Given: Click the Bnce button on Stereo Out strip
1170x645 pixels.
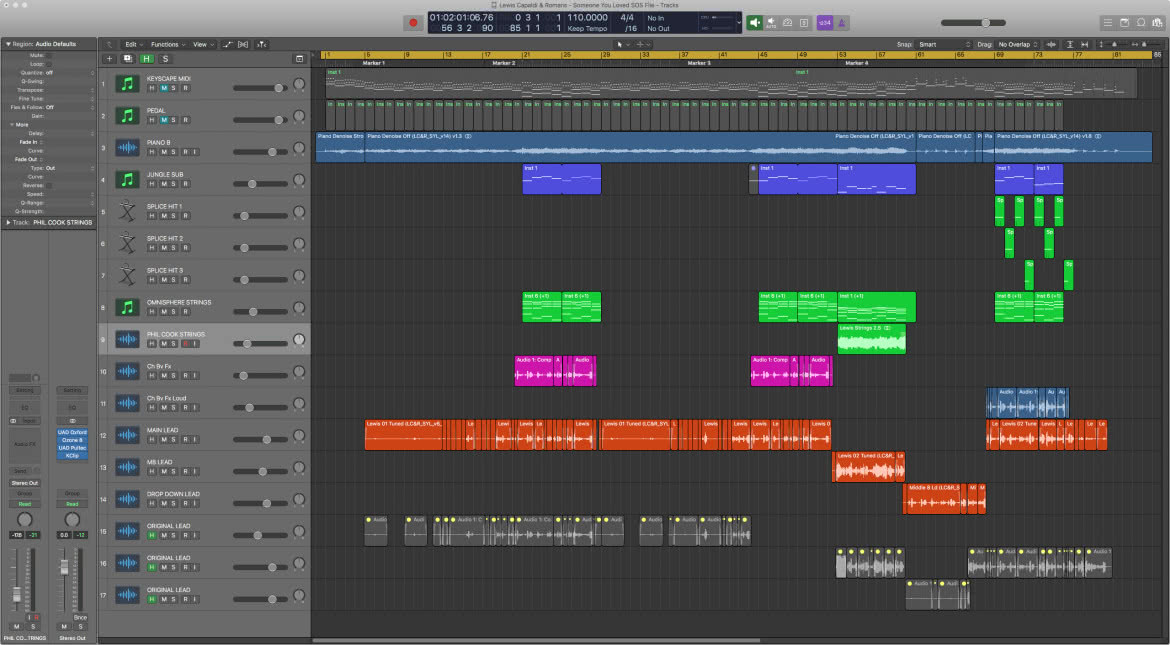Looking at the screenshot, I should (x=81, y=617).
